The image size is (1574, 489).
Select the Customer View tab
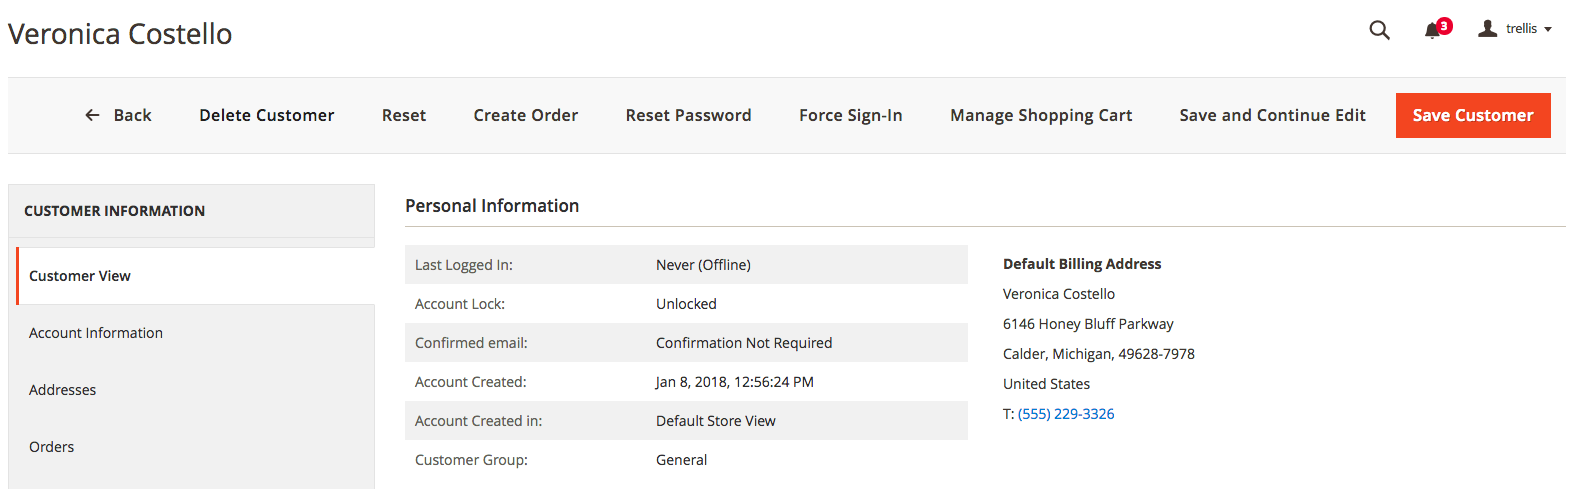pyautogui.click(x=196, y=276)
